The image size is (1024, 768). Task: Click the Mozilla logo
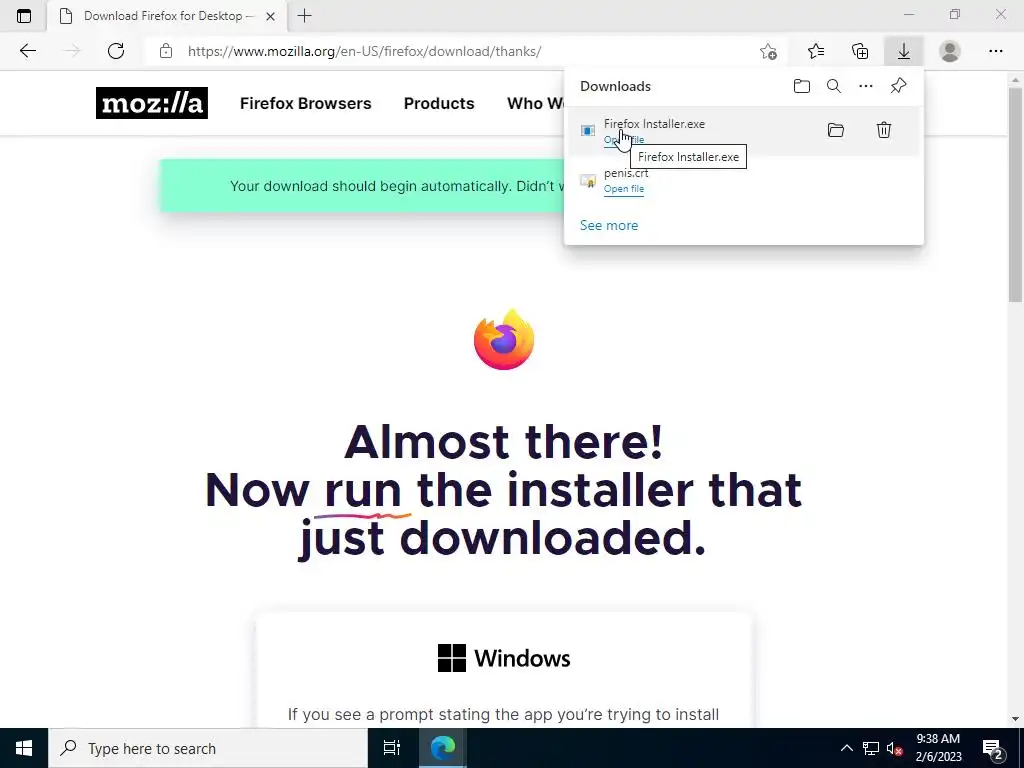[x=152, y=103]
